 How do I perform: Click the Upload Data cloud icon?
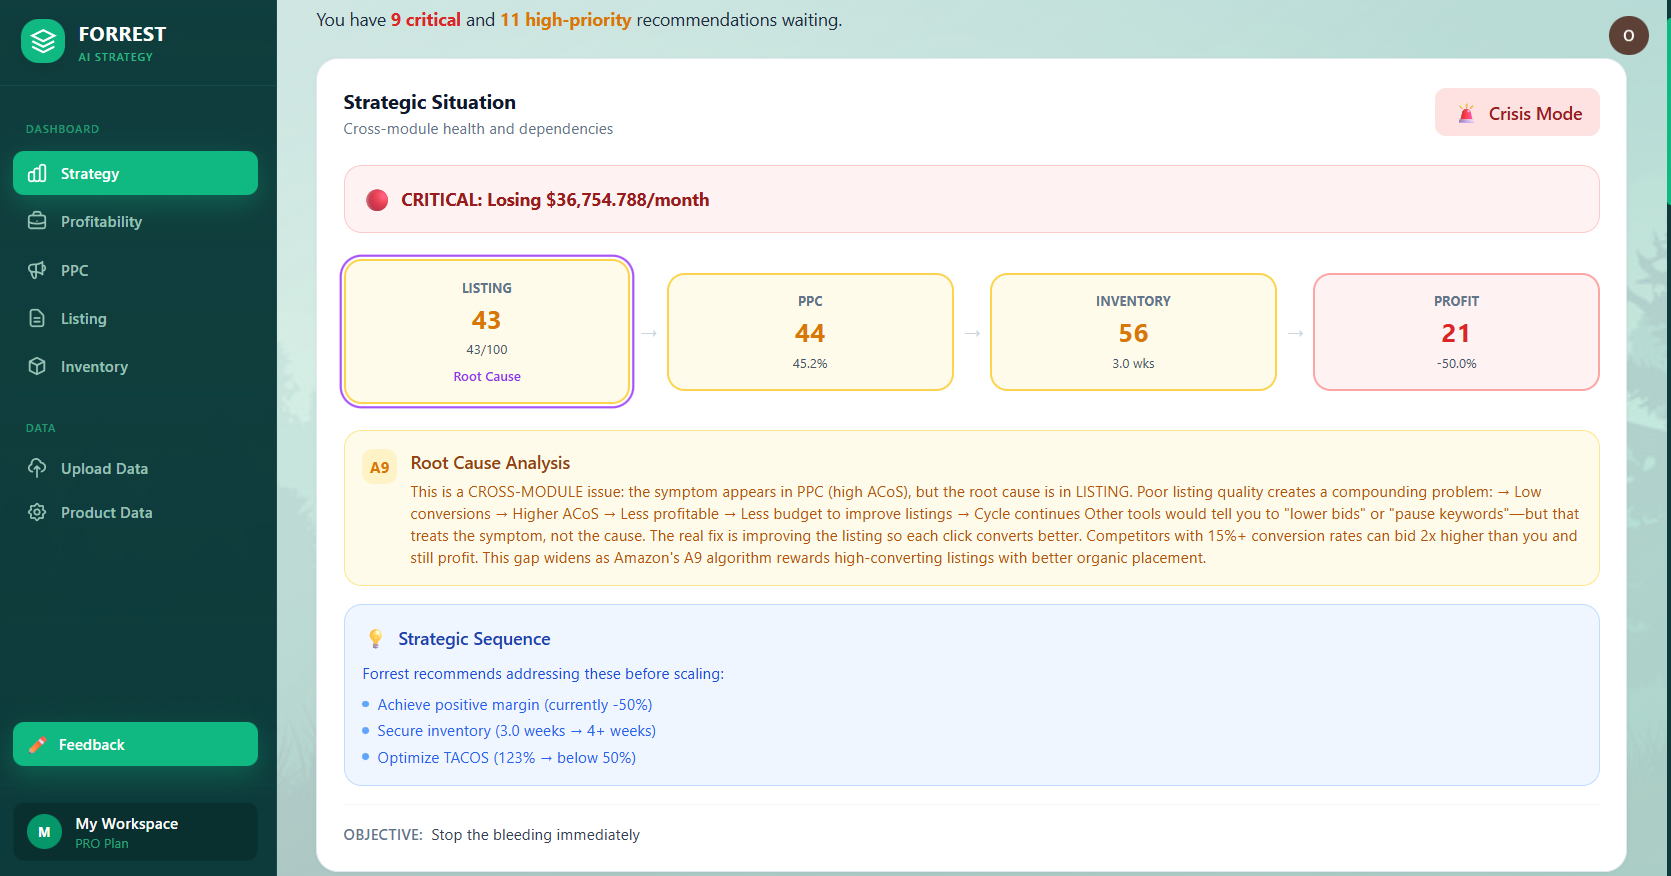pos(37,468)
